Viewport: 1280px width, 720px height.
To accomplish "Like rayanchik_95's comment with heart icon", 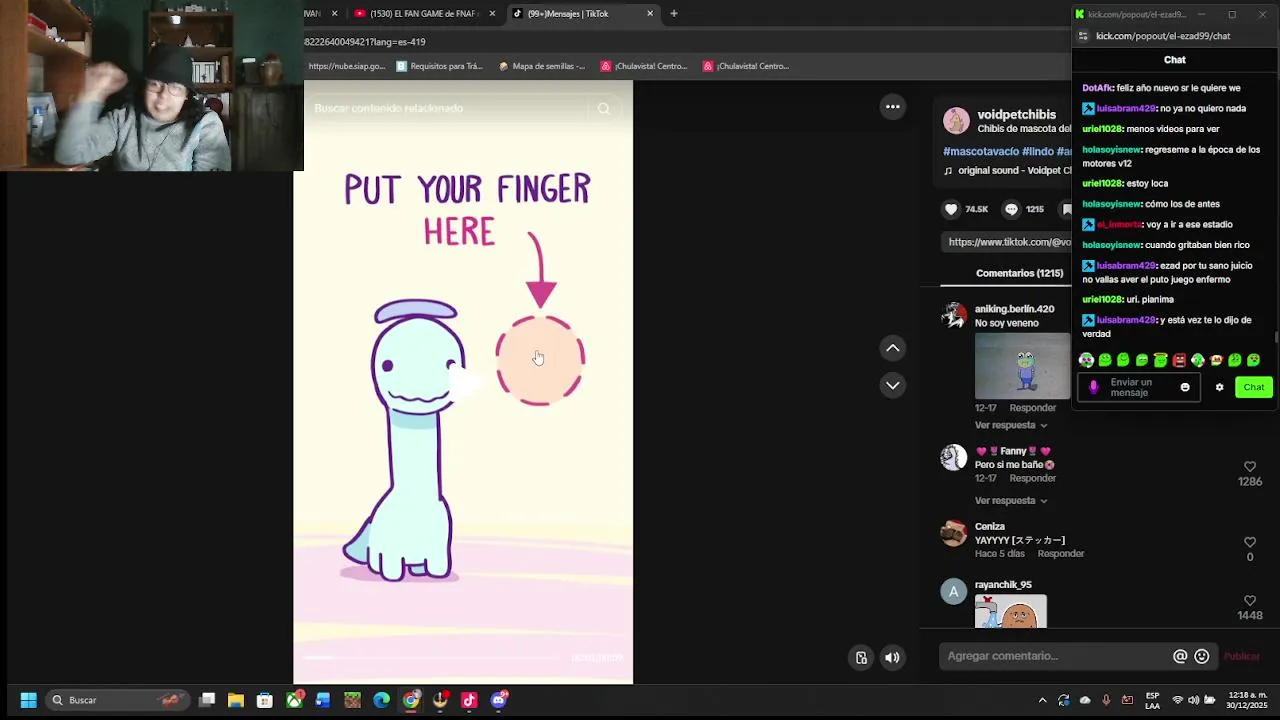I will (x=1249, y=600).
